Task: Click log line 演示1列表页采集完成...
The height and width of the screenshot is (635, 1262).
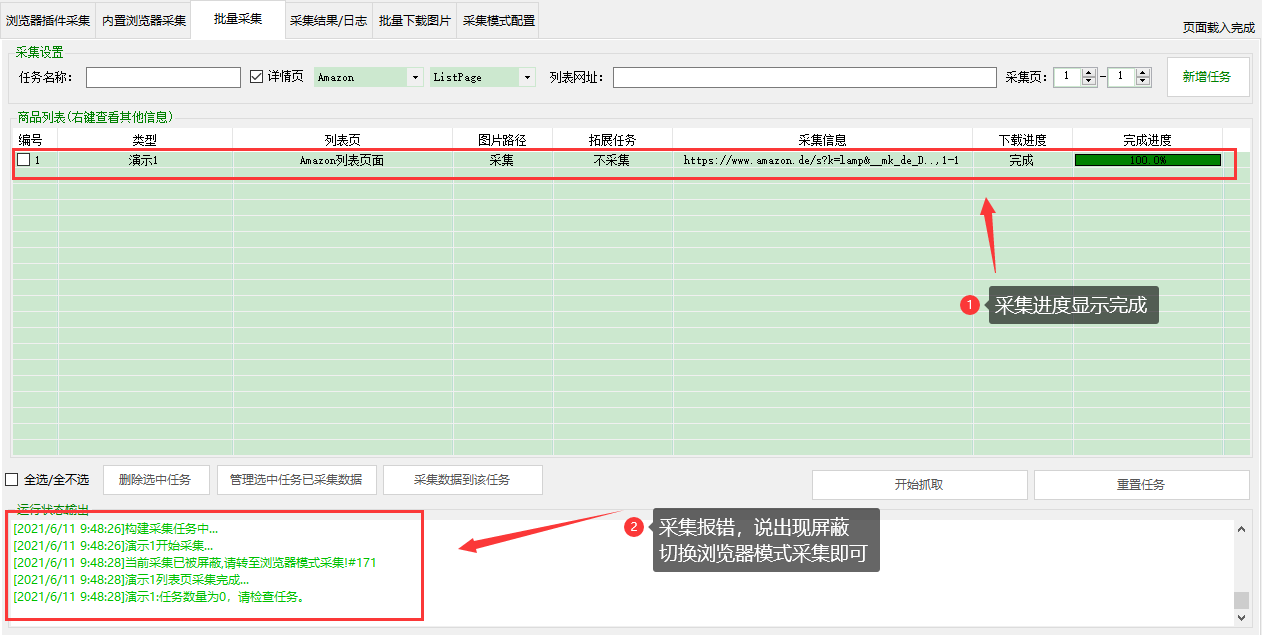Action: pyautogui.click(x=132, y=580)
